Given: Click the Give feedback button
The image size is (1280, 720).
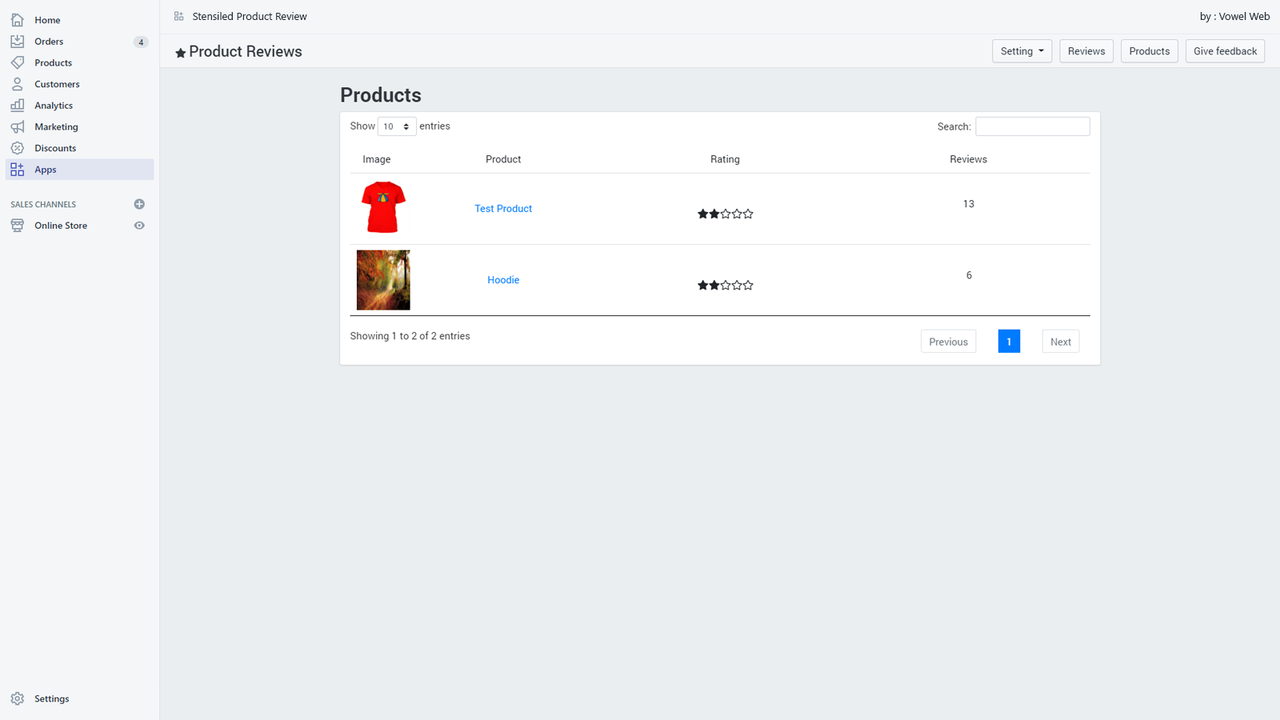Looking at the screenshot, I should (x=1225, y=51).
